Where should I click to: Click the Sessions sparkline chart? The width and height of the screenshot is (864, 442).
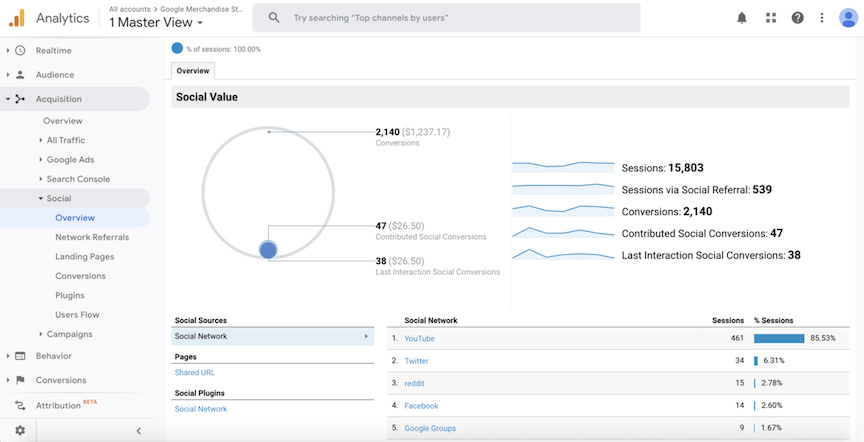[563, 166]
